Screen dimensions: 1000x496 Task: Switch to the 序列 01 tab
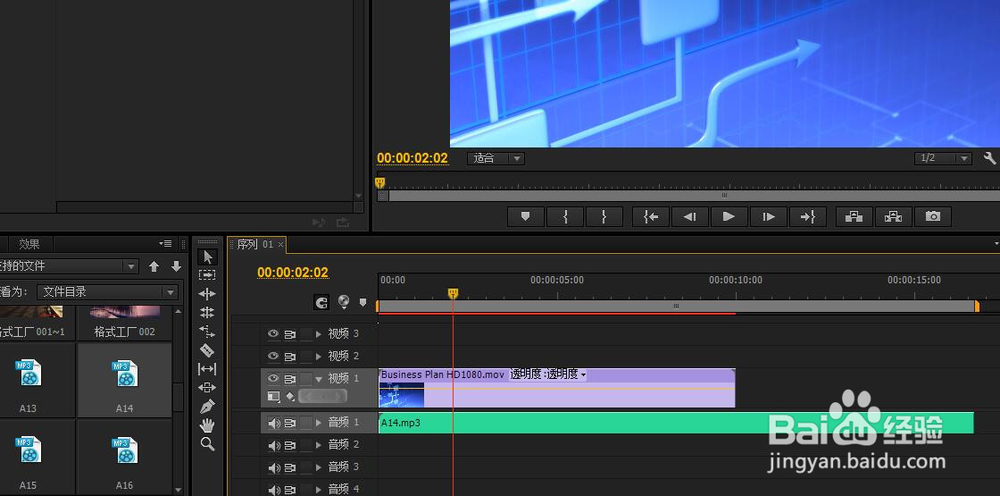click(254, 245)
